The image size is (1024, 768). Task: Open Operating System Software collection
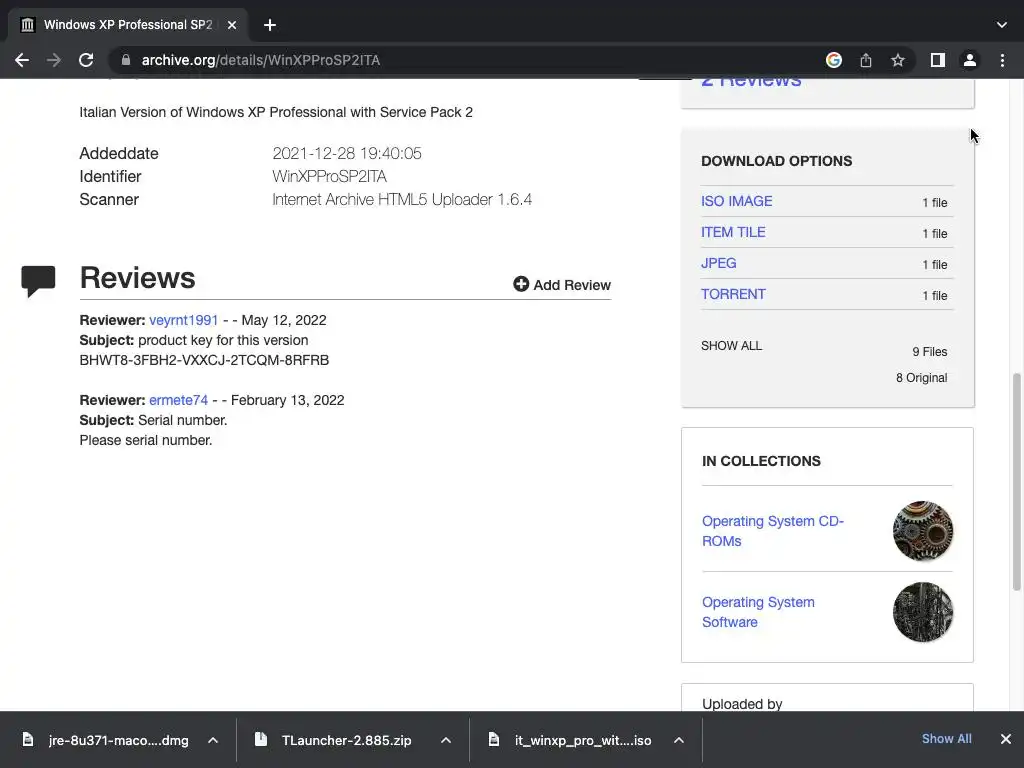tap(758, 612)
